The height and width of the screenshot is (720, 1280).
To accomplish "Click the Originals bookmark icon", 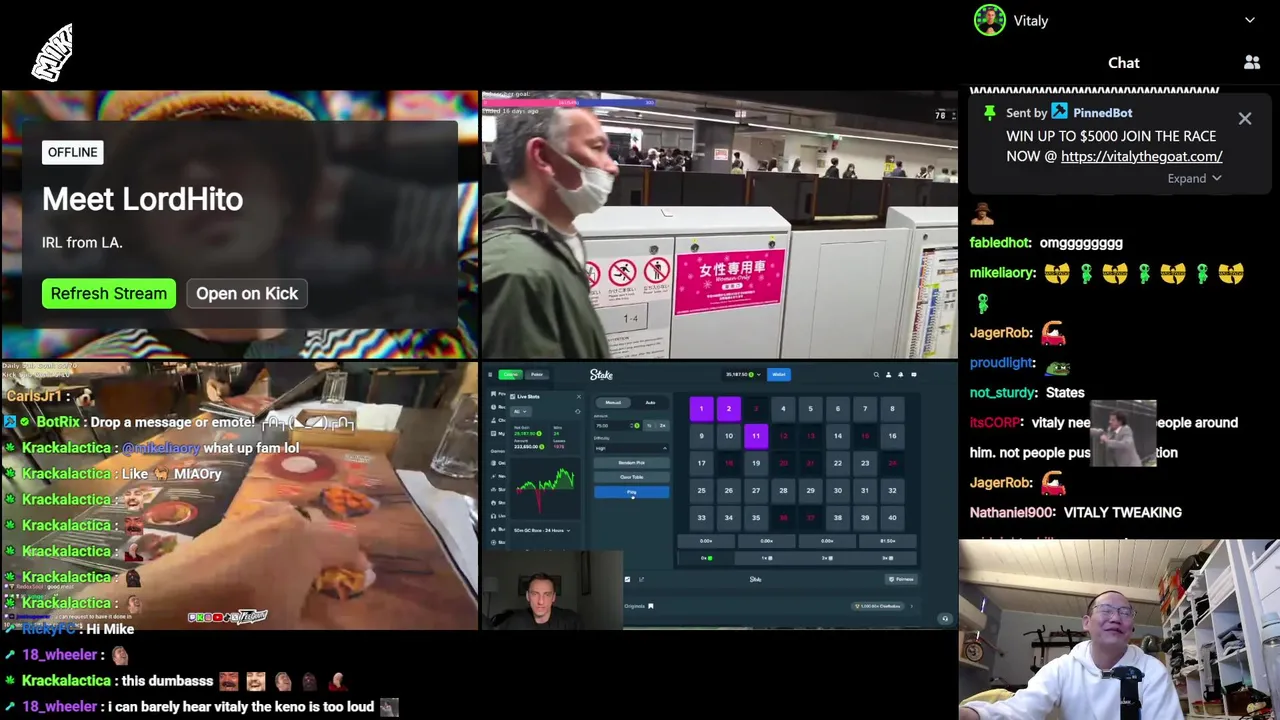I will click(x=651, y=606).
